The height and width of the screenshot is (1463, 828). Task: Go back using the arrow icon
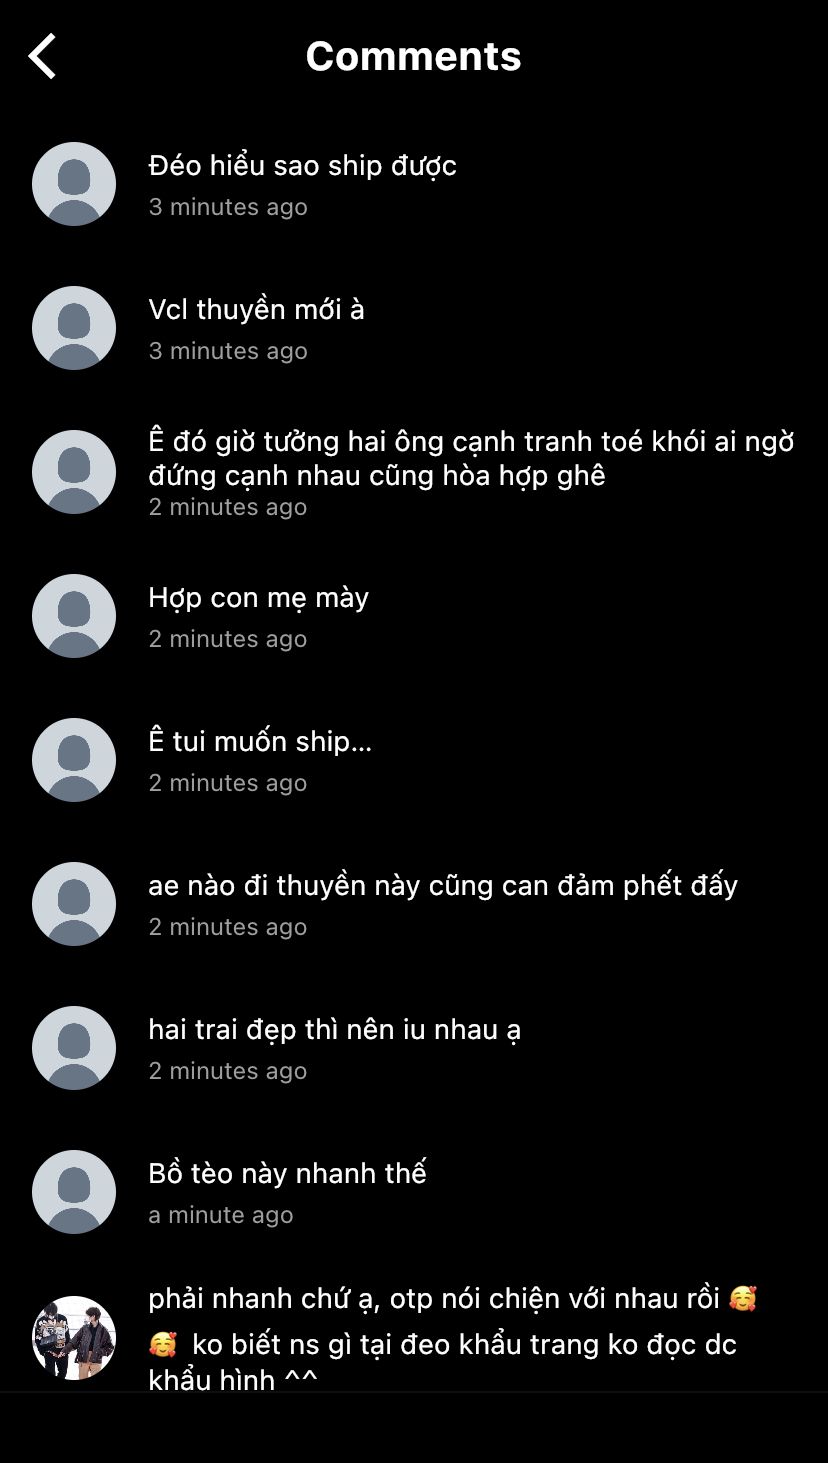[x=42, y=56]
